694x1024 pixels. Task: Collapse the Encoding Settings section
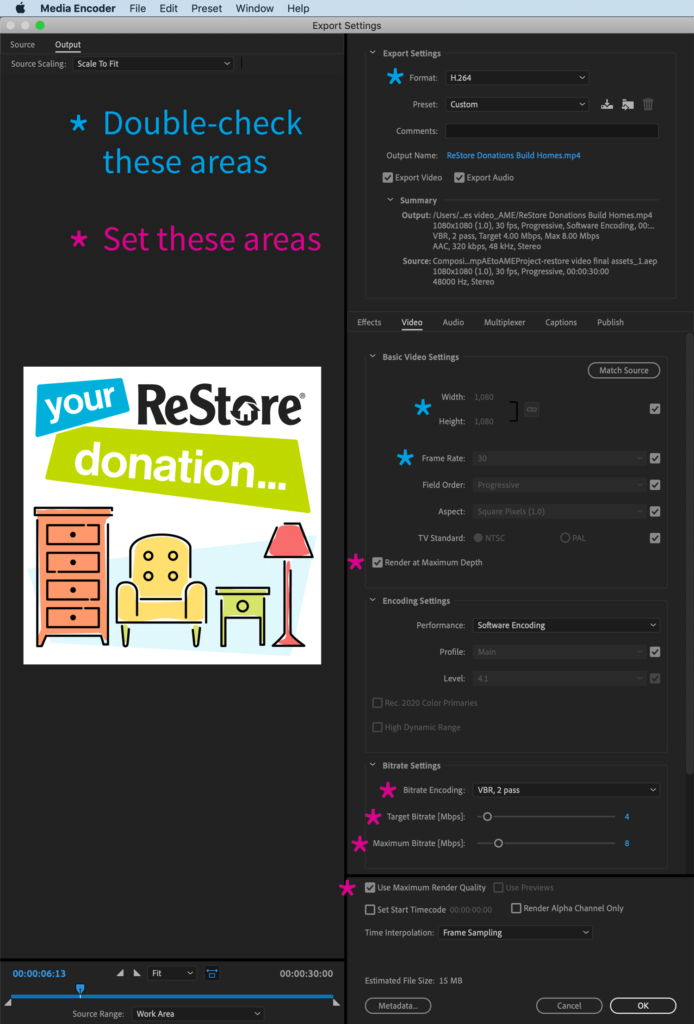point(373,600)
